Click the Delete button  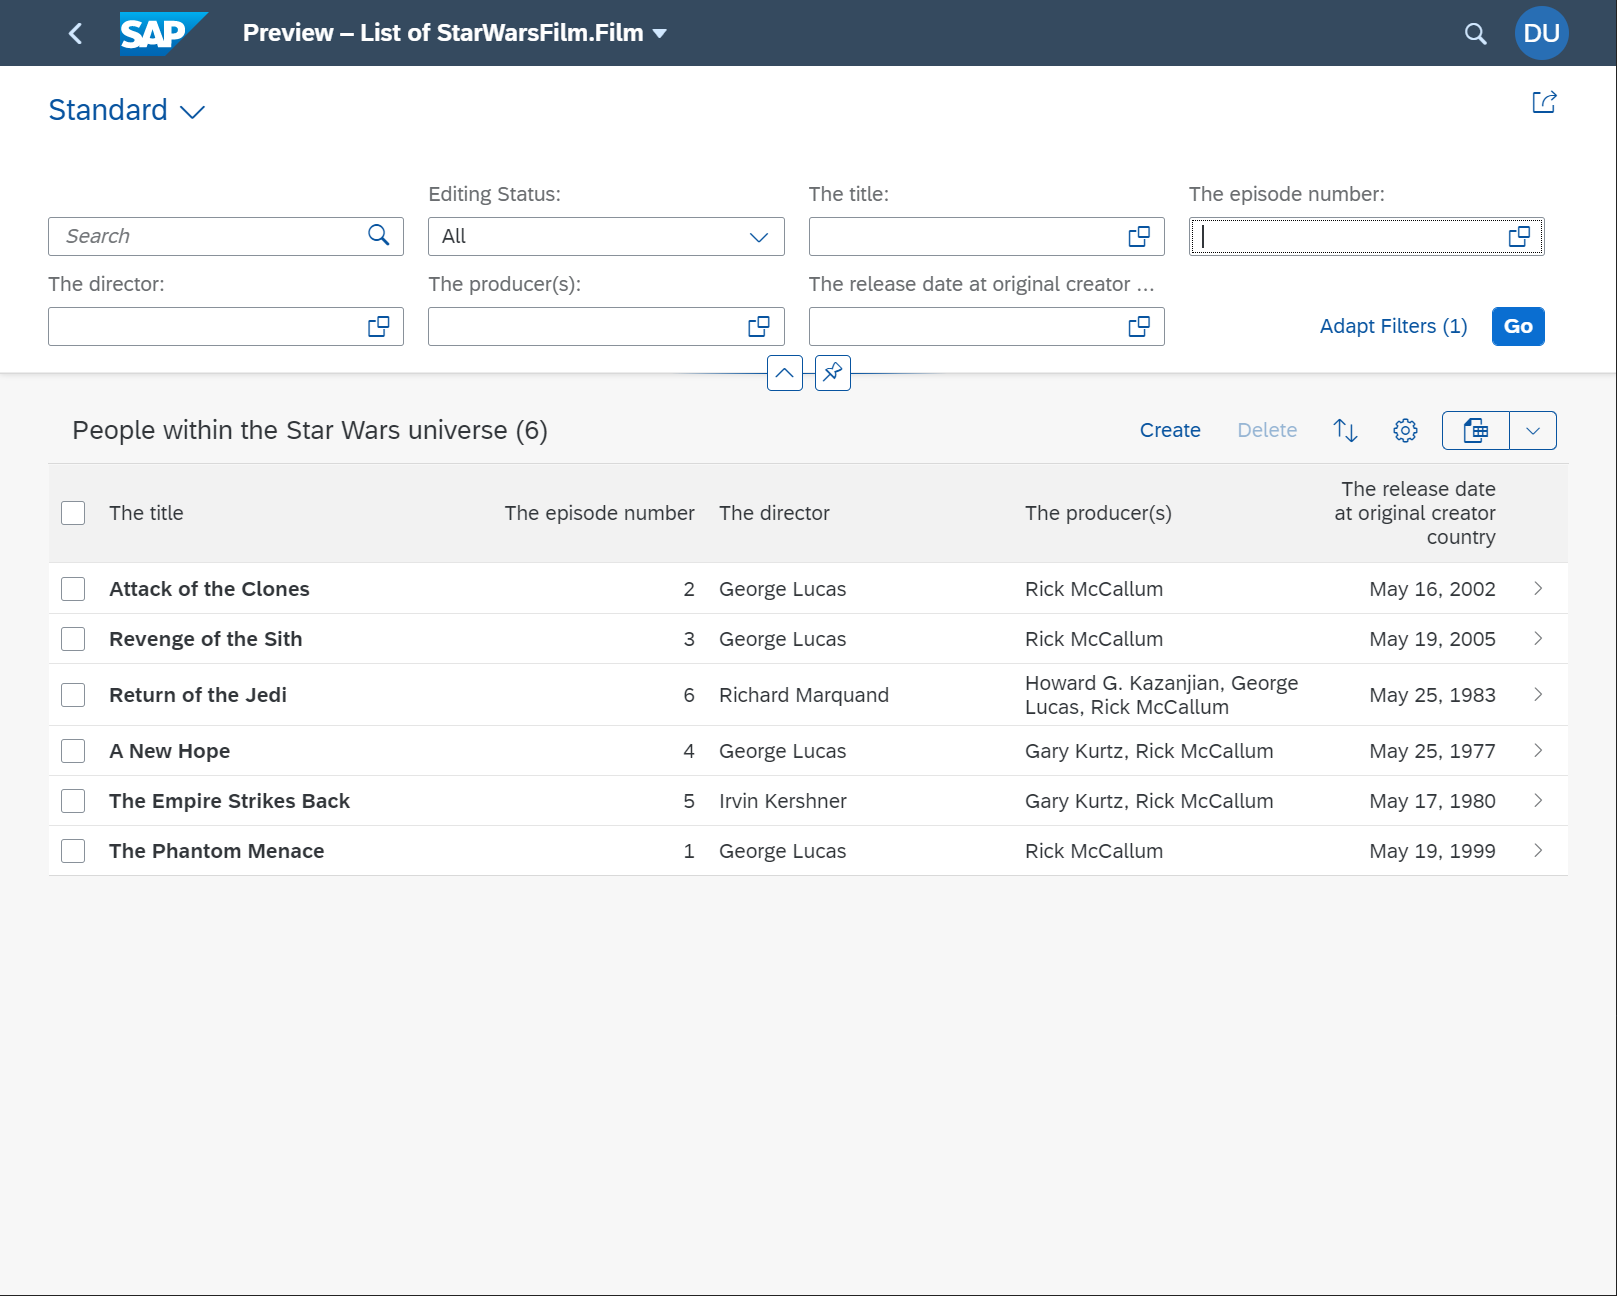pos(1267,430)
